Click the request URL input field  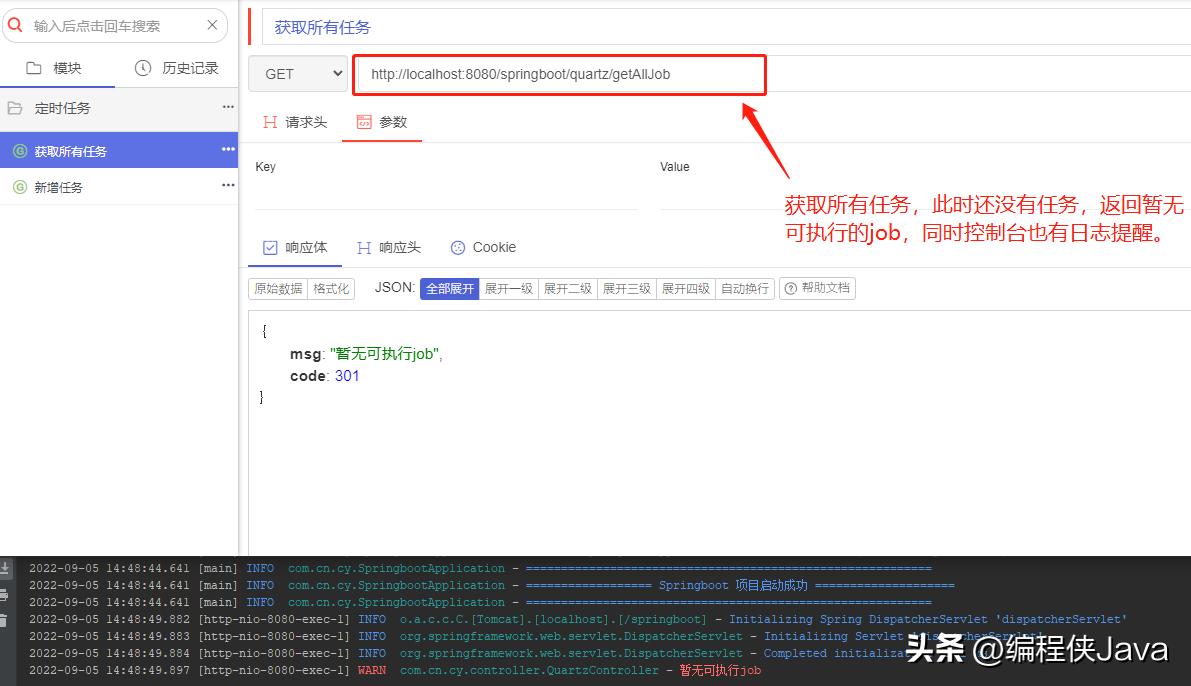point(559,73)
